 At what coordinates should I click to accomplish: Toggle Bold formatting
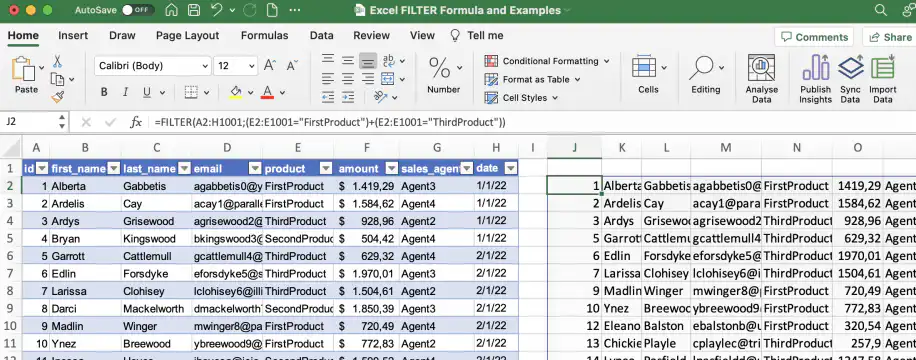coord(104,92)
